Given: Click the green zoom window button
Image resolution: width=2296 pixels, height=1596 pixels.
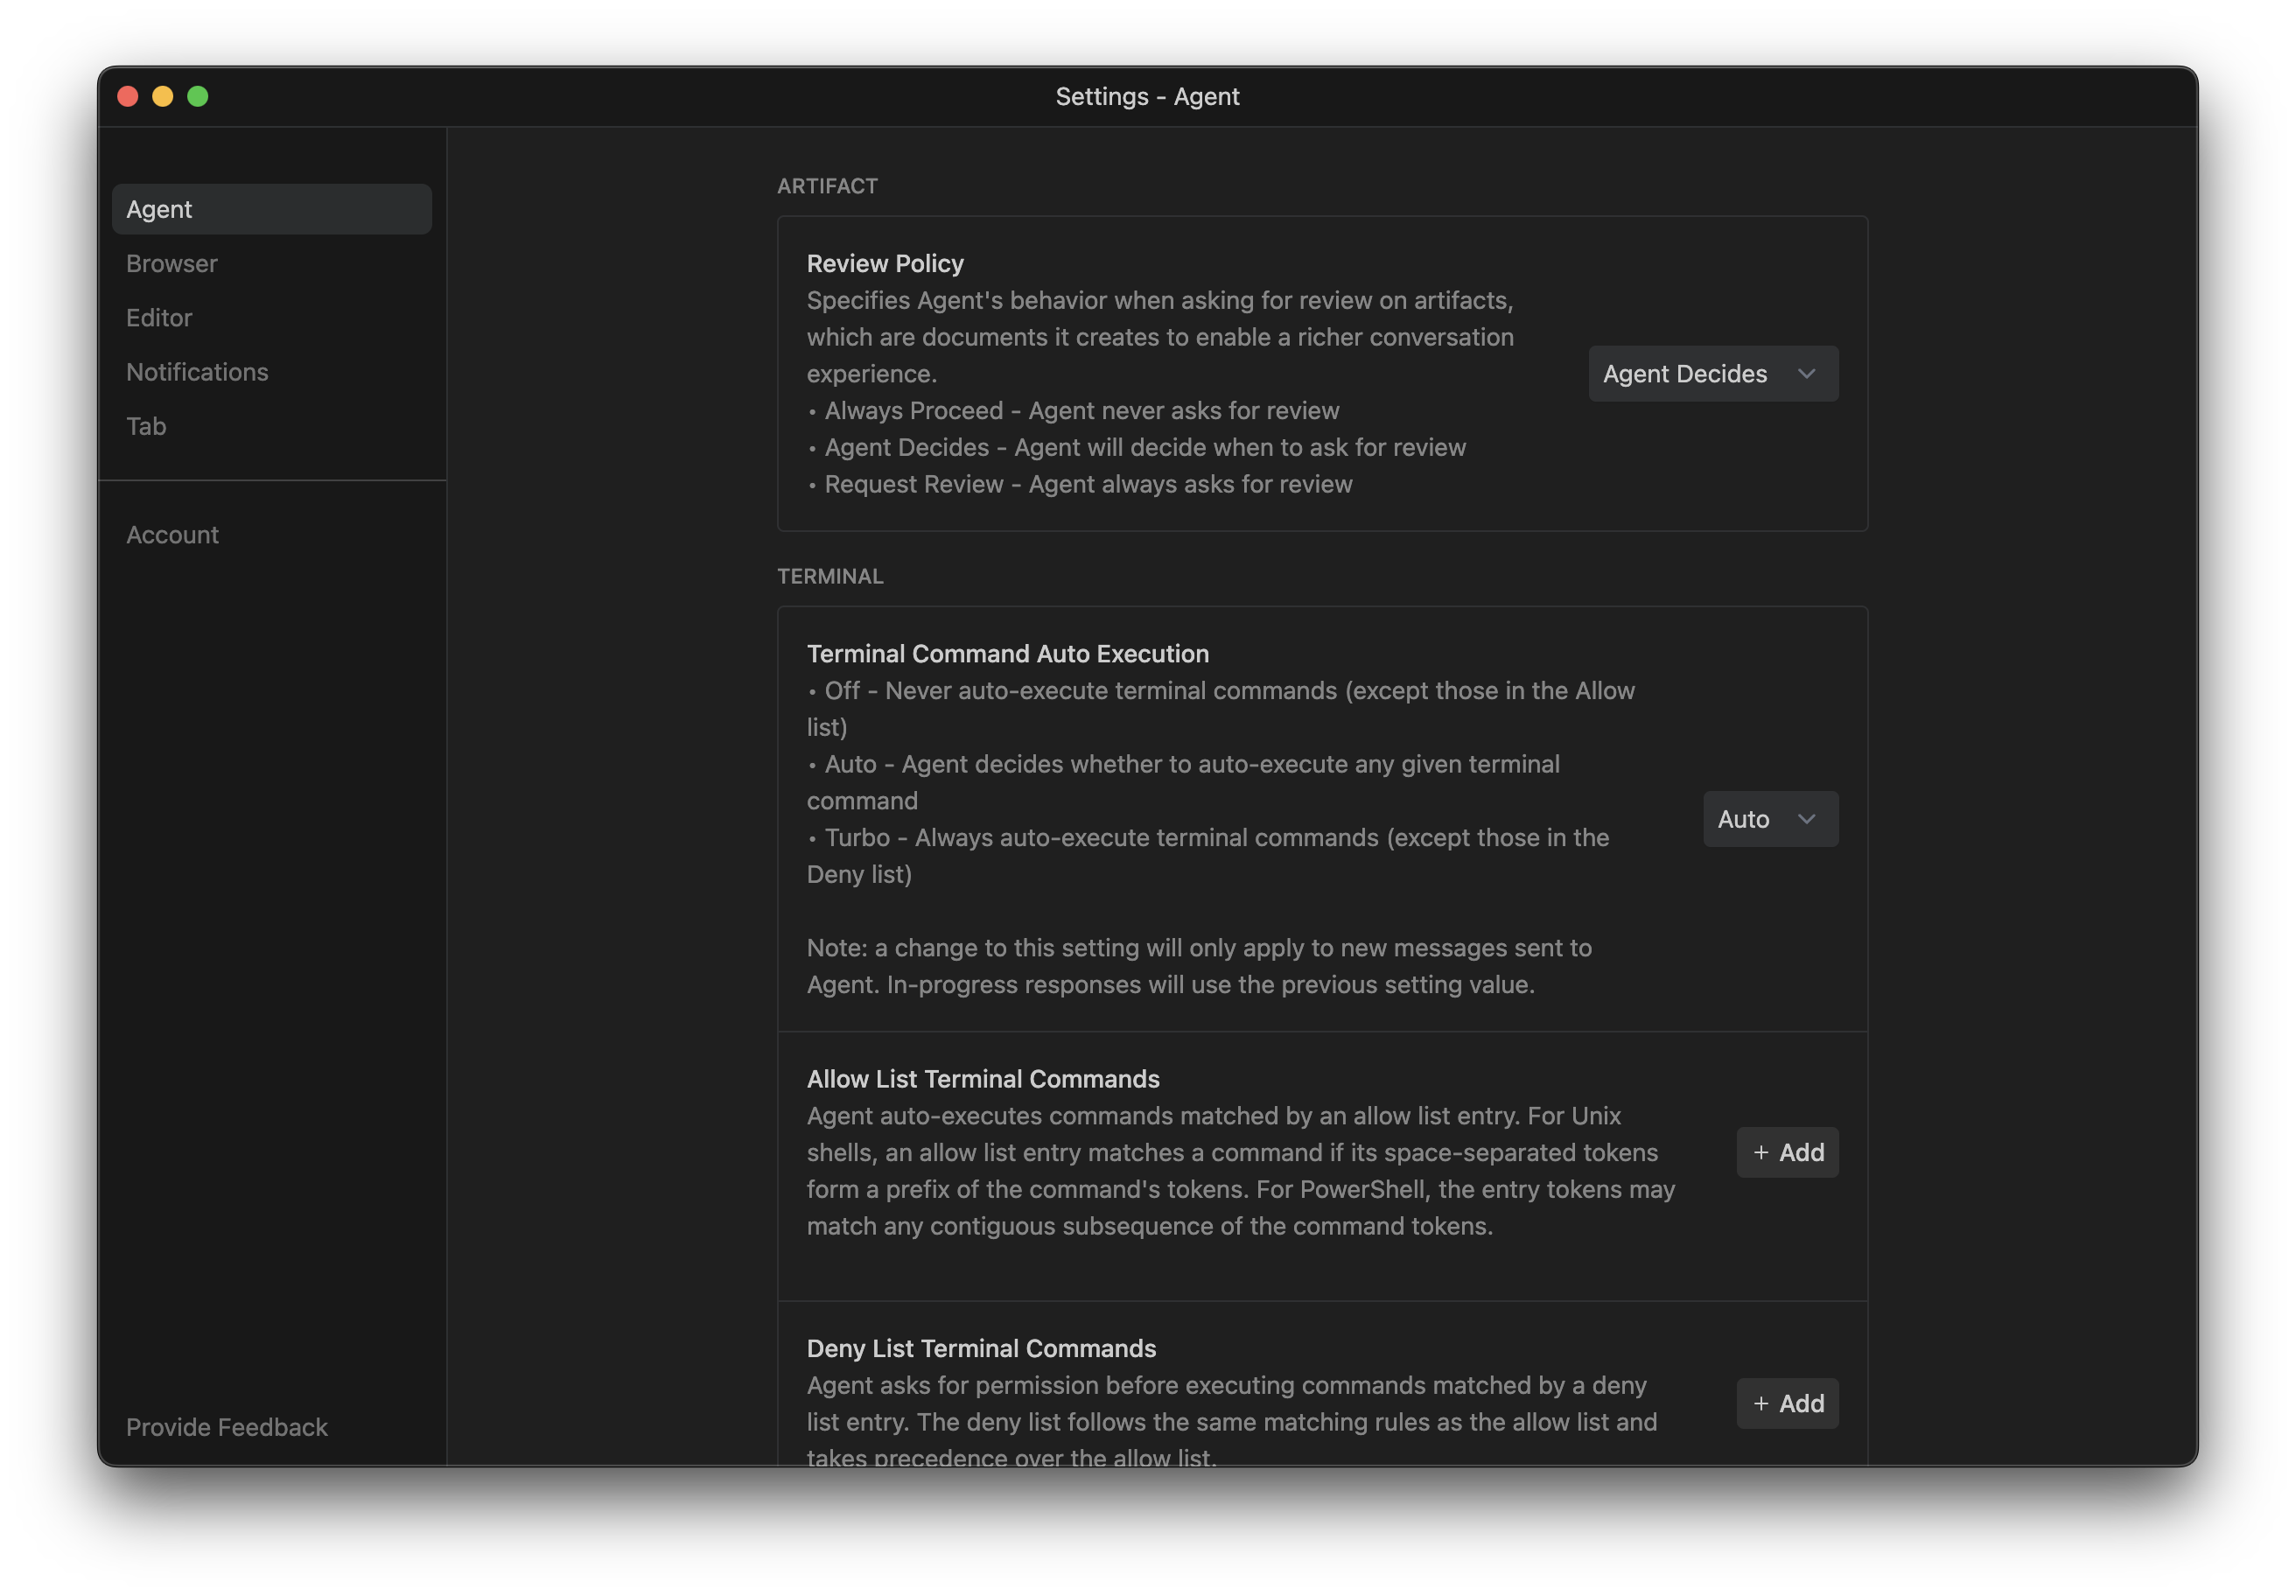Looking at the screenshot, I should pos(198,96).
